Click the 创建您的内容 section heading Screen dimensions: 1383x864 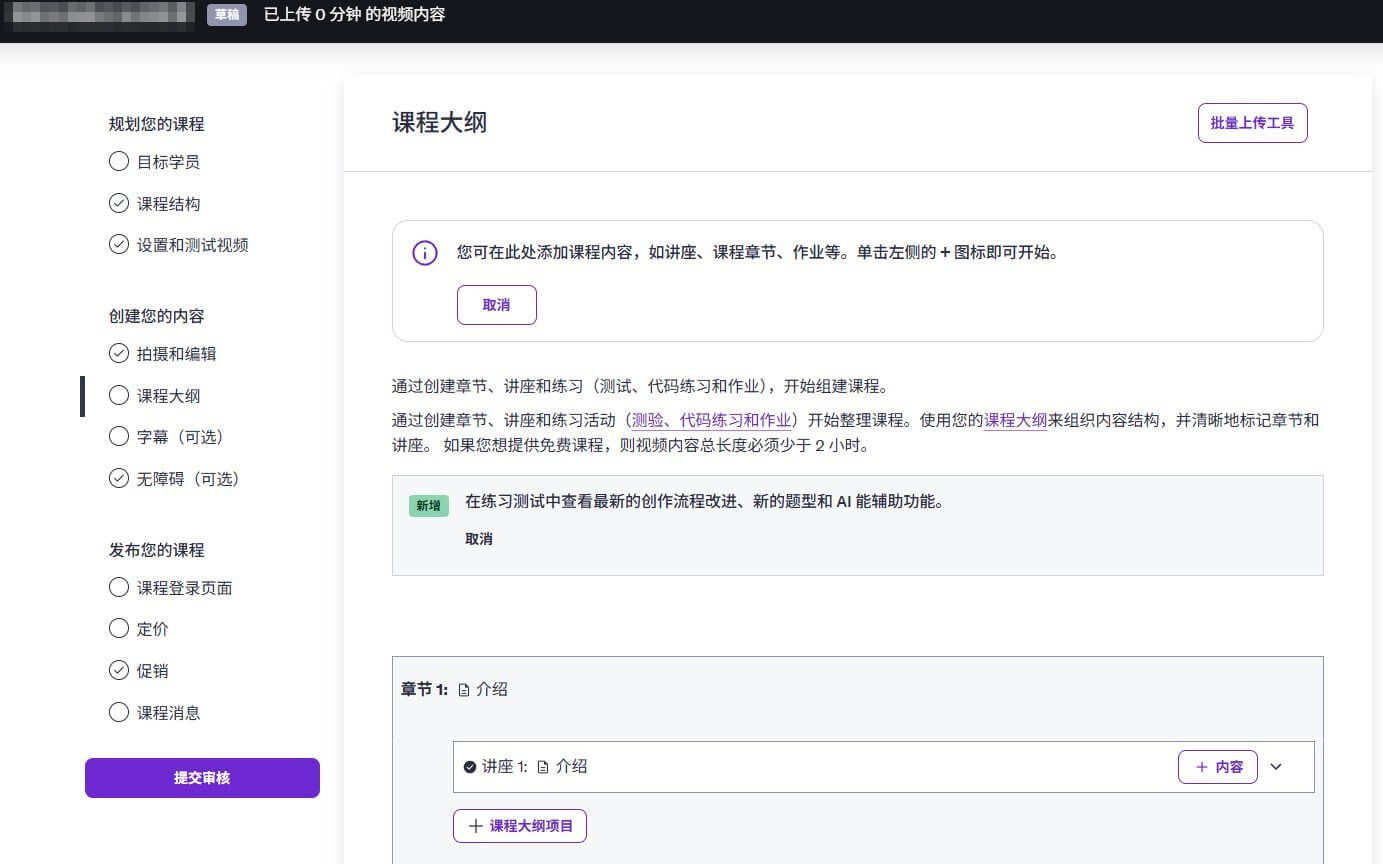pyautogui.click(x=156, y=316)
